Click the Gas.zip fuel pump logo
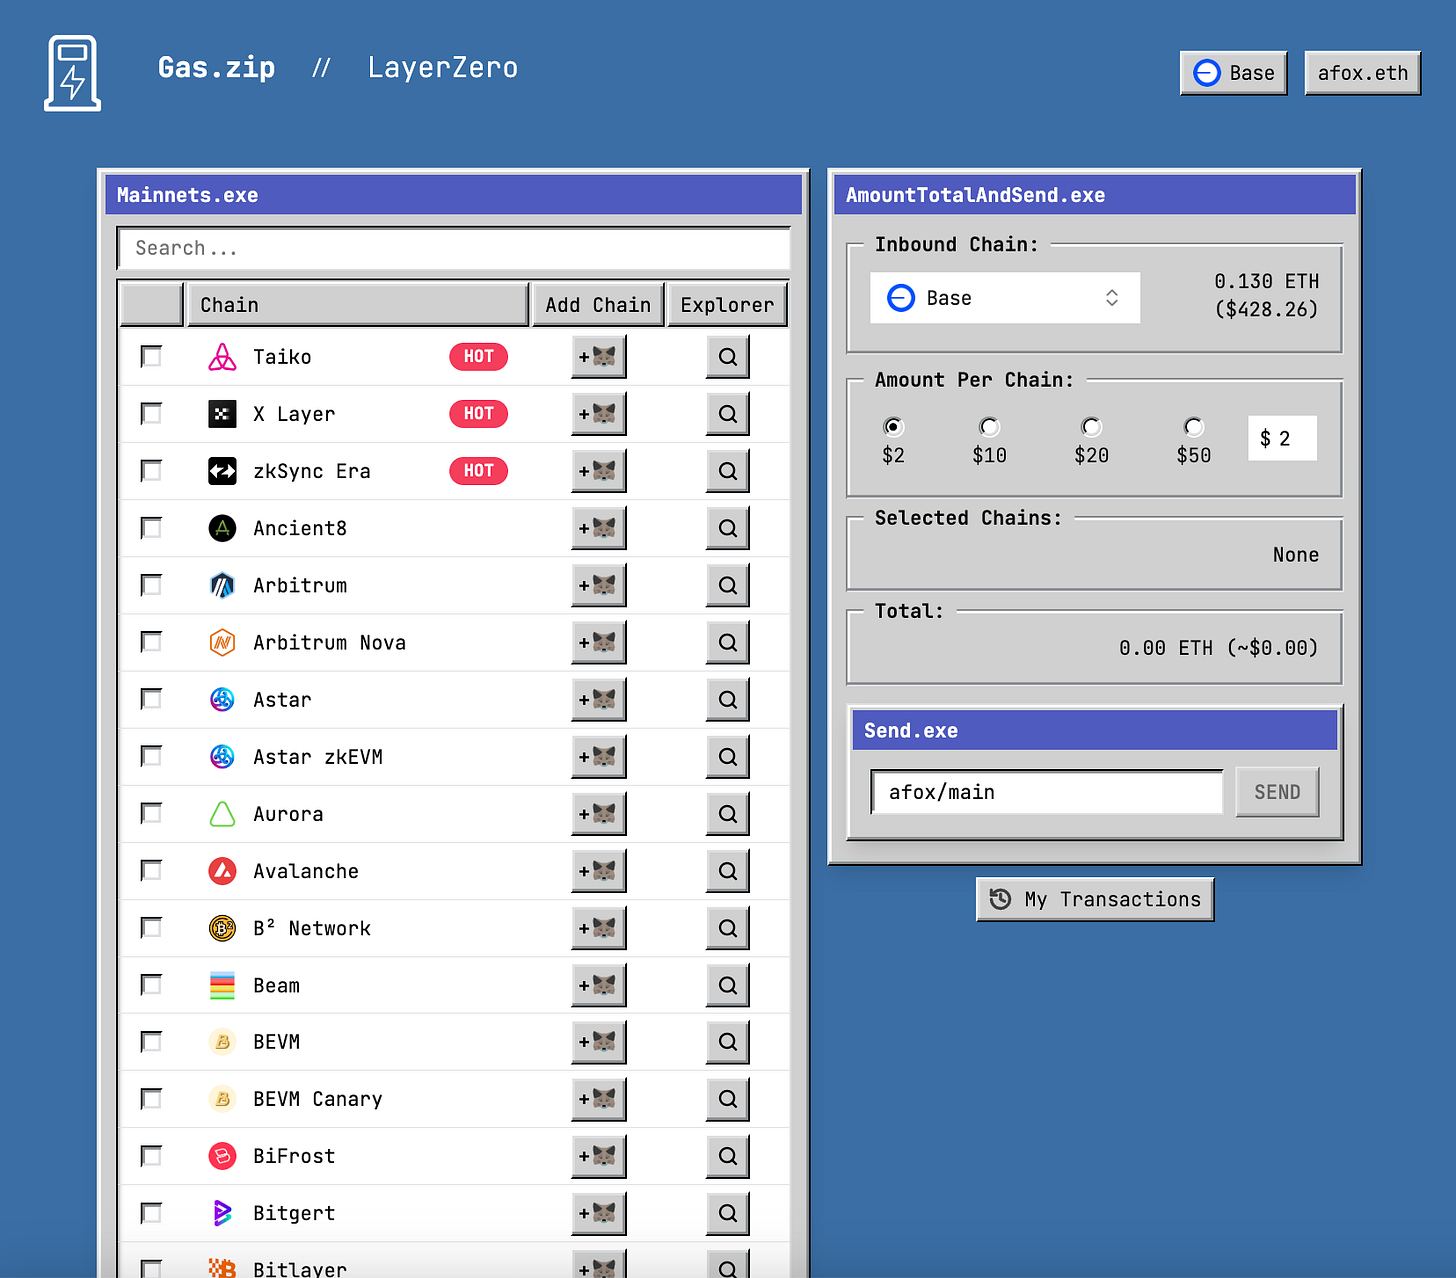1456x1278 pixels. coord(73,73)
